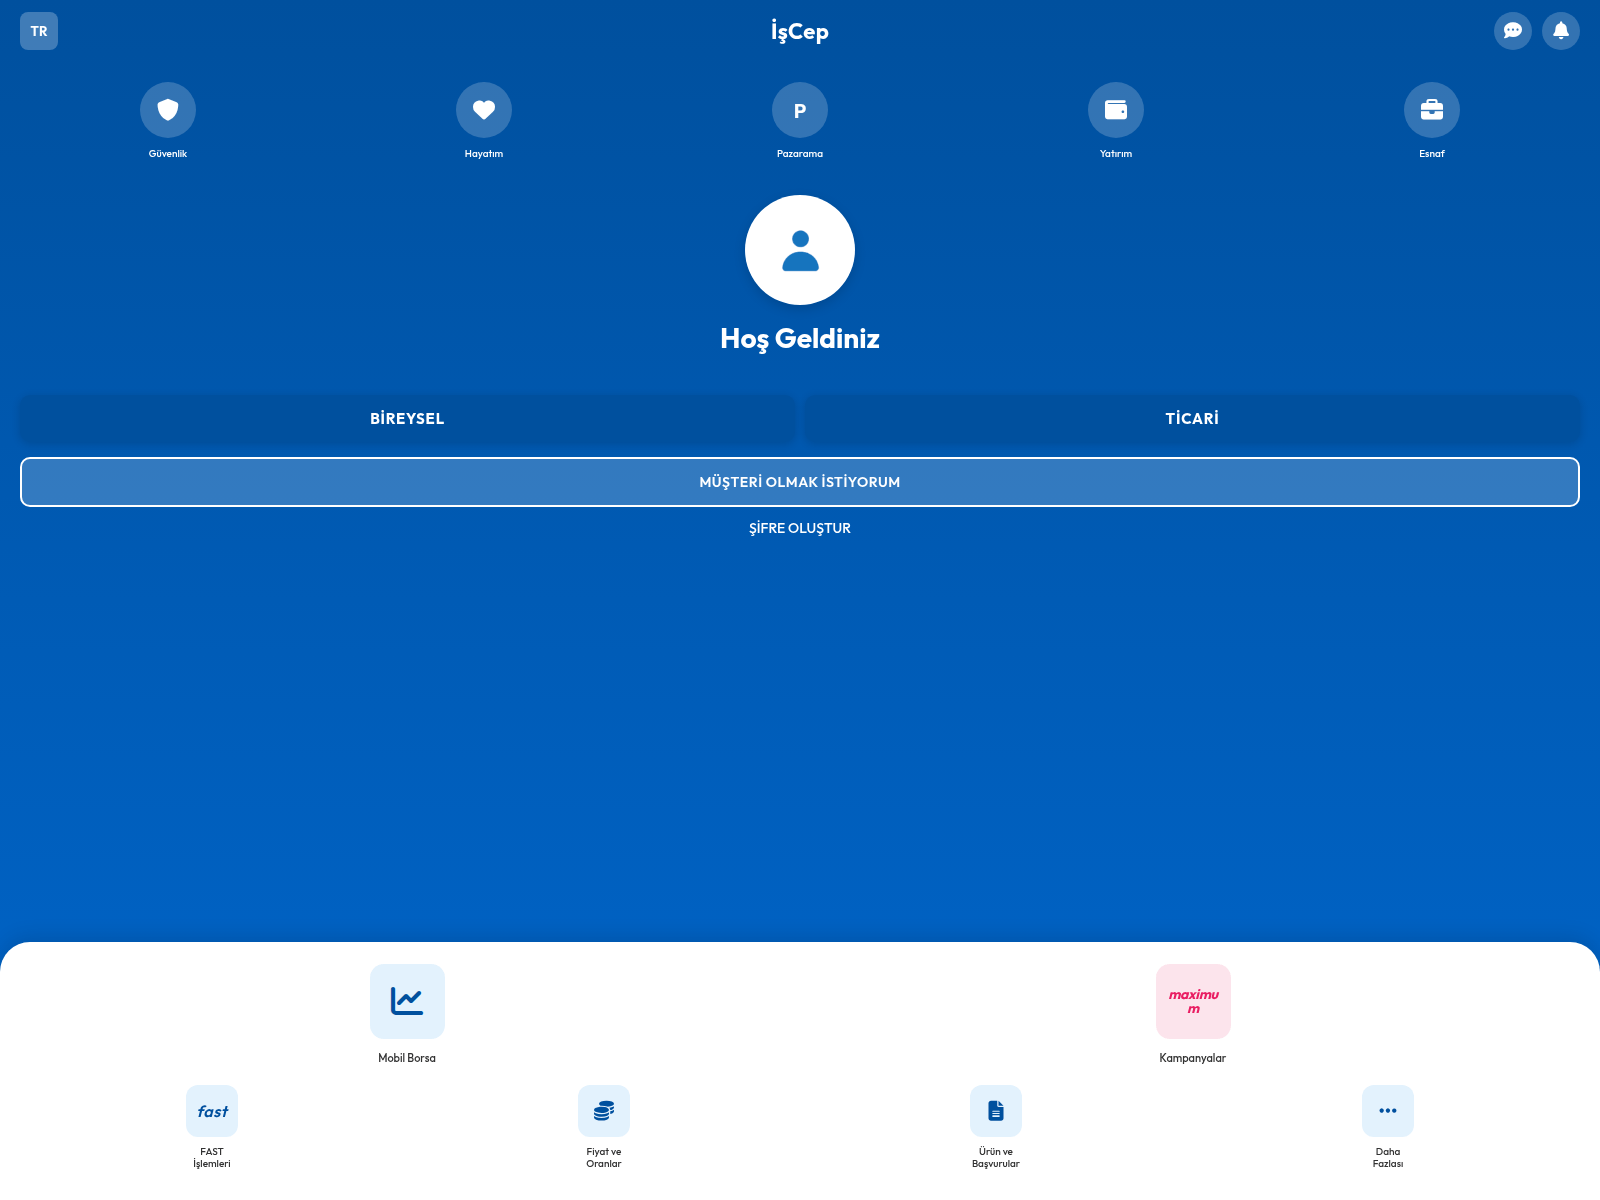Select the BİREYSEL login option
This screenshot has height=1200, width=1600.
[407, 419]
